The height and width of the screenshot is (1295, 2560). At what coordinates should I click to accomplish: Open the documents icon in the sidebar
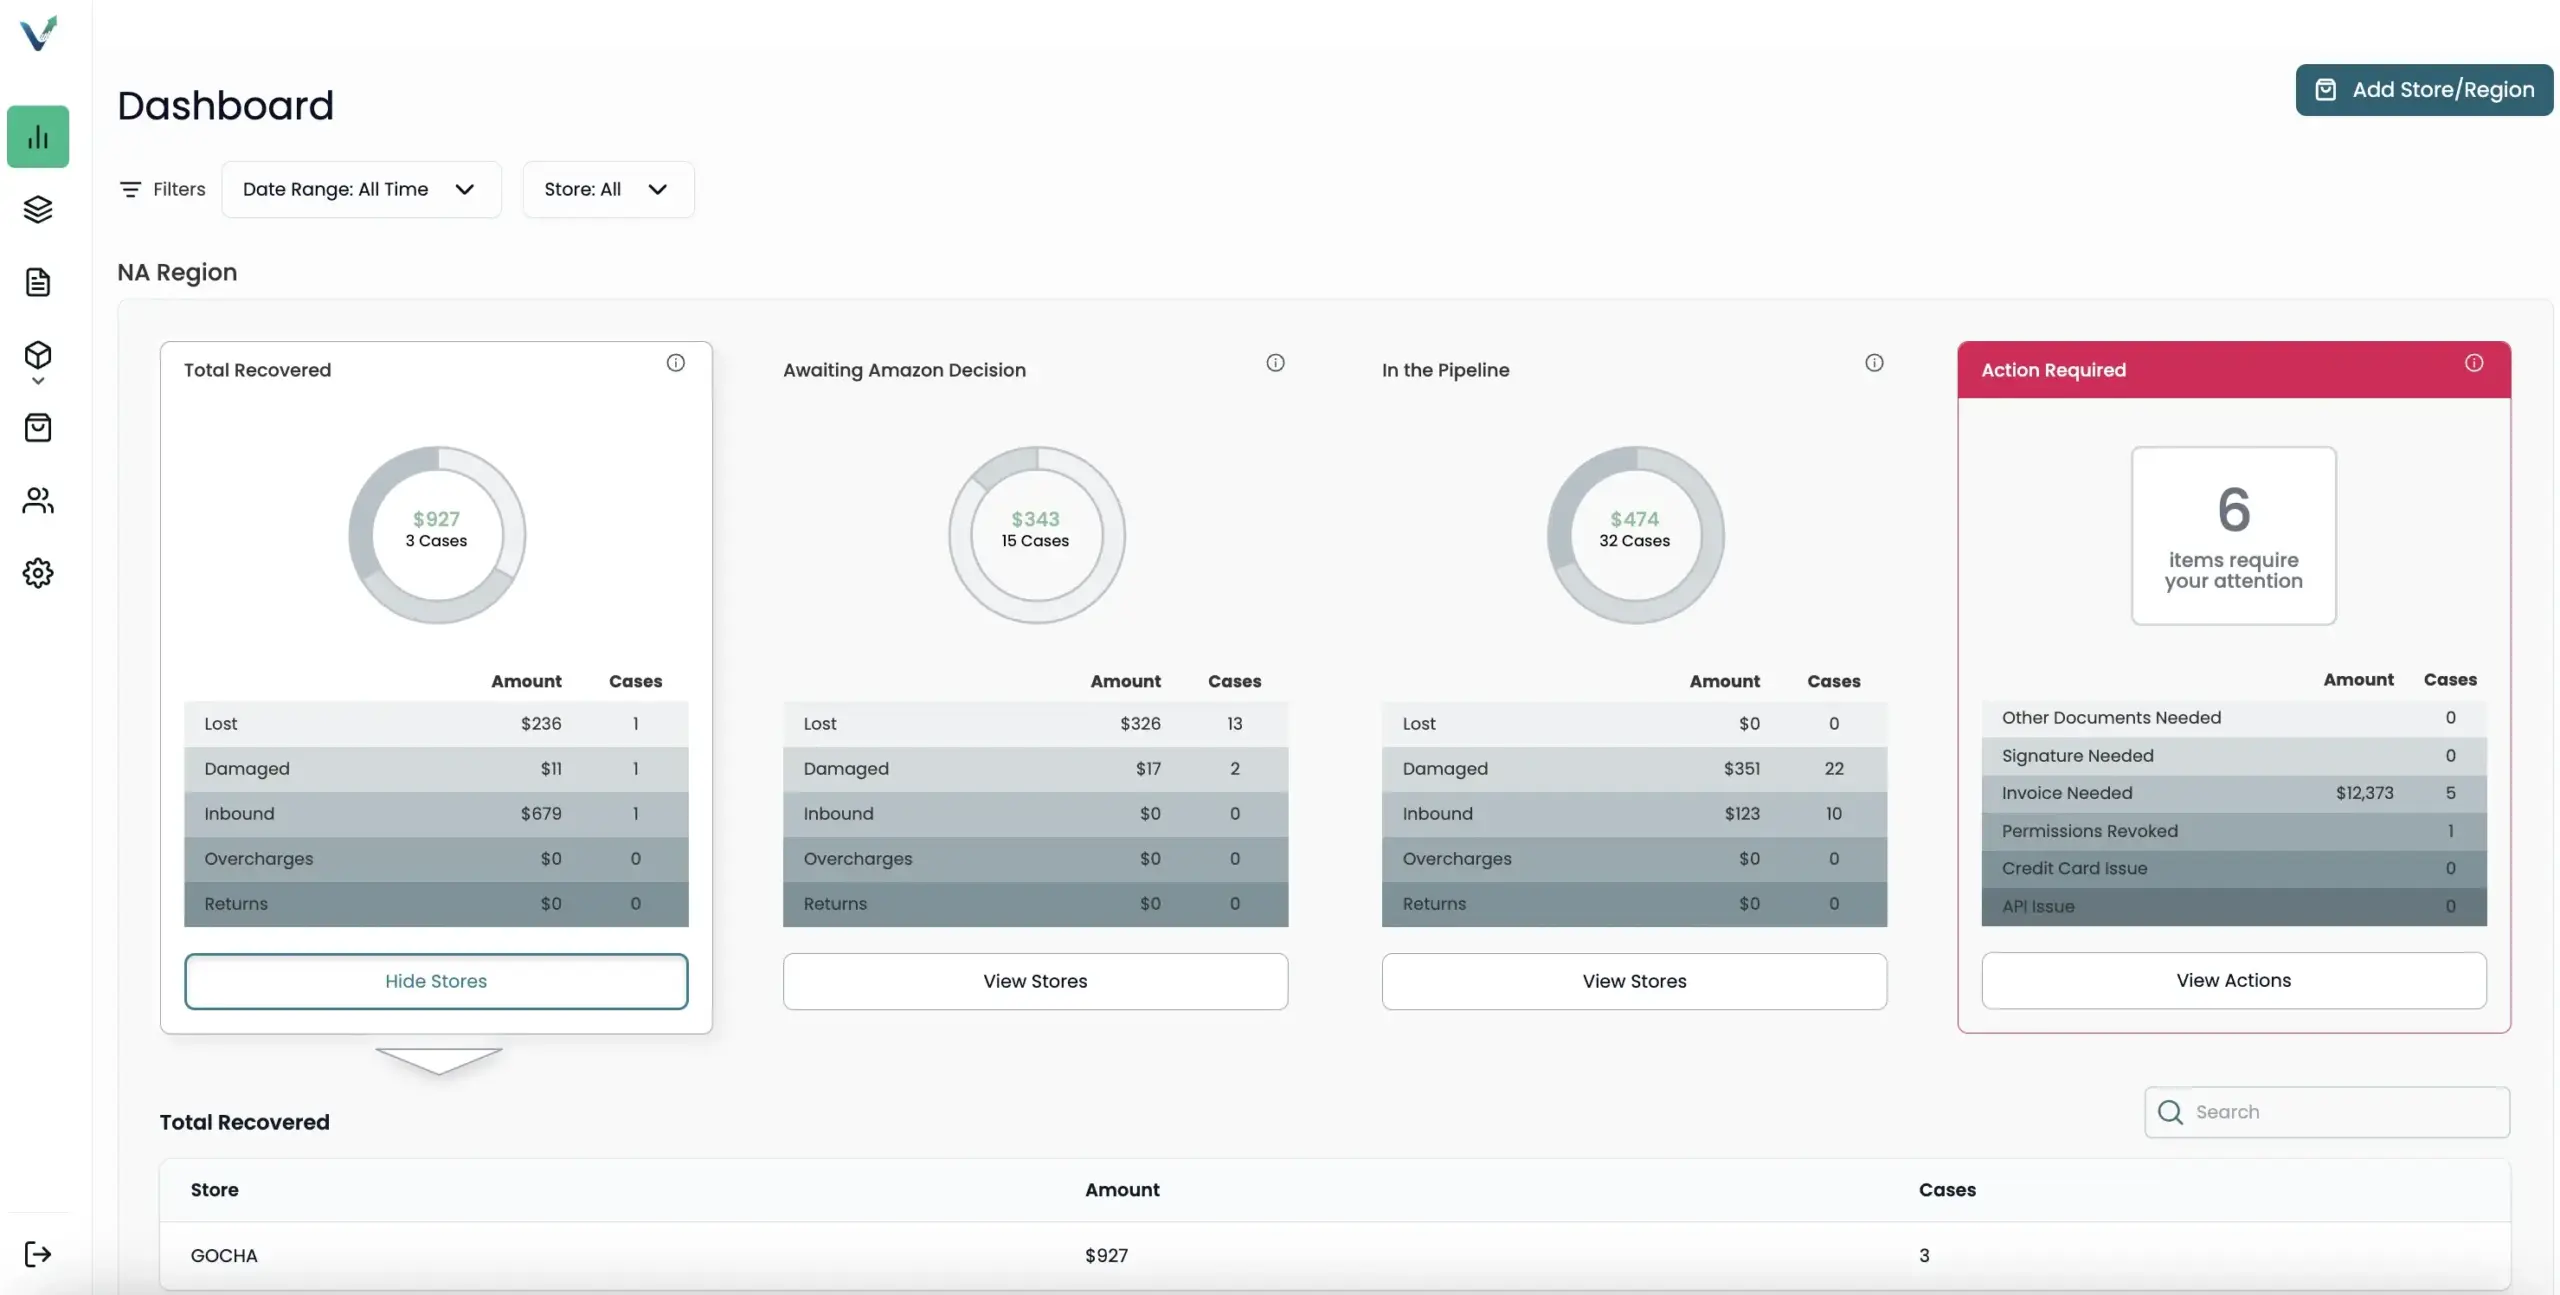(x=37, y=283)
